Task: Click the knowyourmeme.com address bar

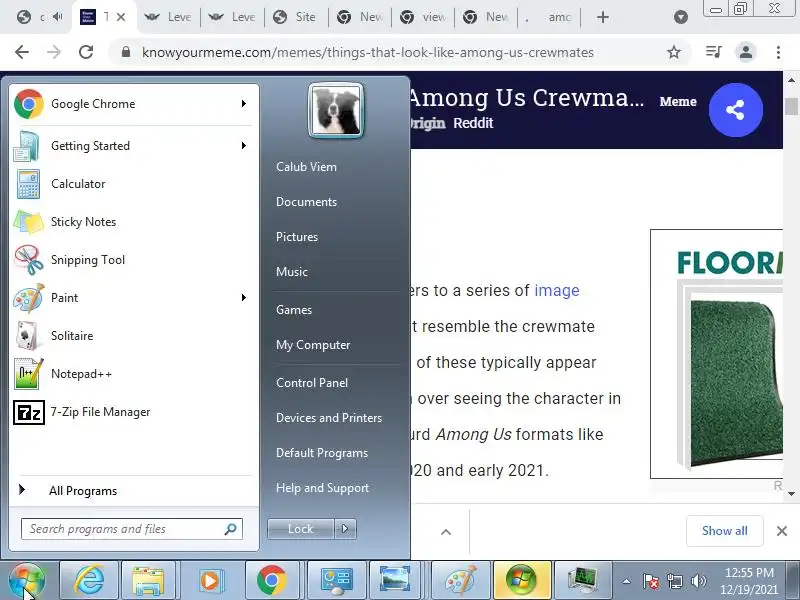Action: tap(367, 52)
